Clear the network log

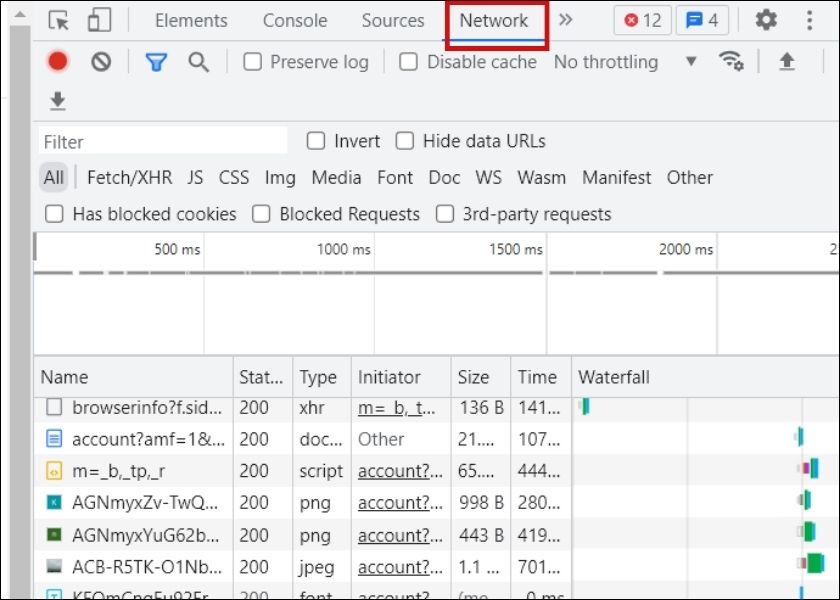101,62
